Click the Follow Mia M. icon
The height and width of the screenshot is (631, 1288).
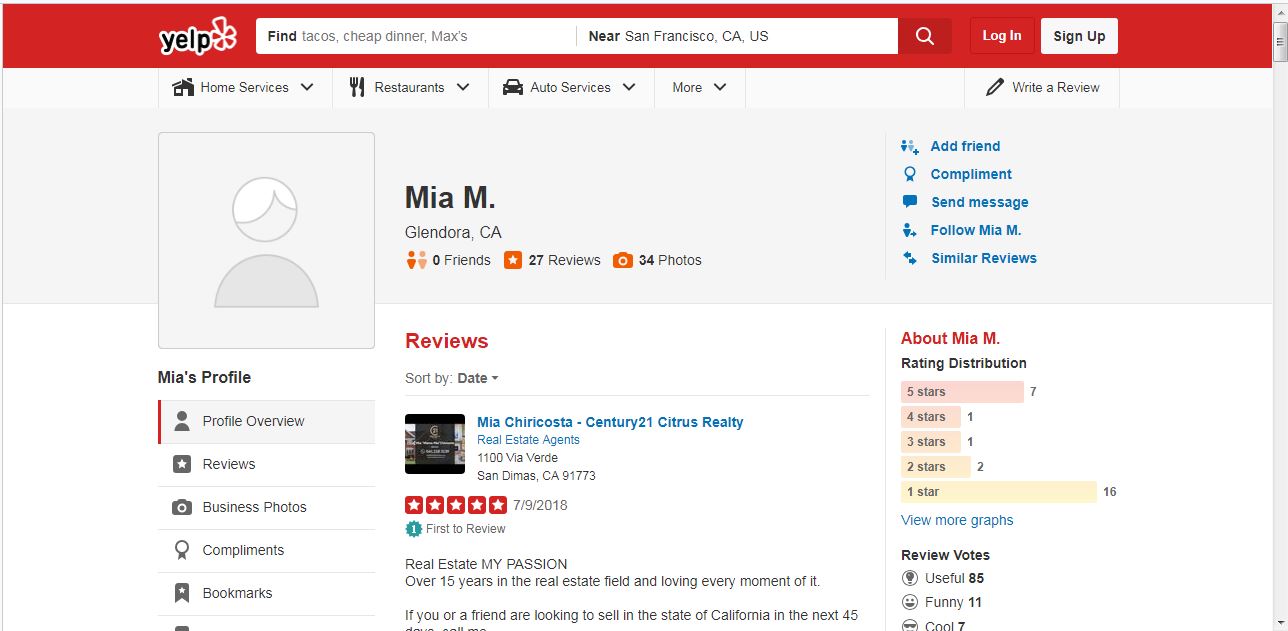tap(910, 230)
